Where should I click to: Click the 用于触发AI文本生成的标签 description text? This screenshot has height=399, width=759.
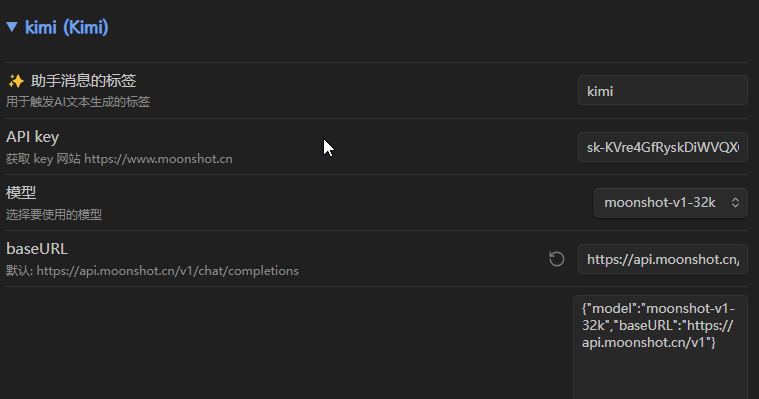[78, 102]
